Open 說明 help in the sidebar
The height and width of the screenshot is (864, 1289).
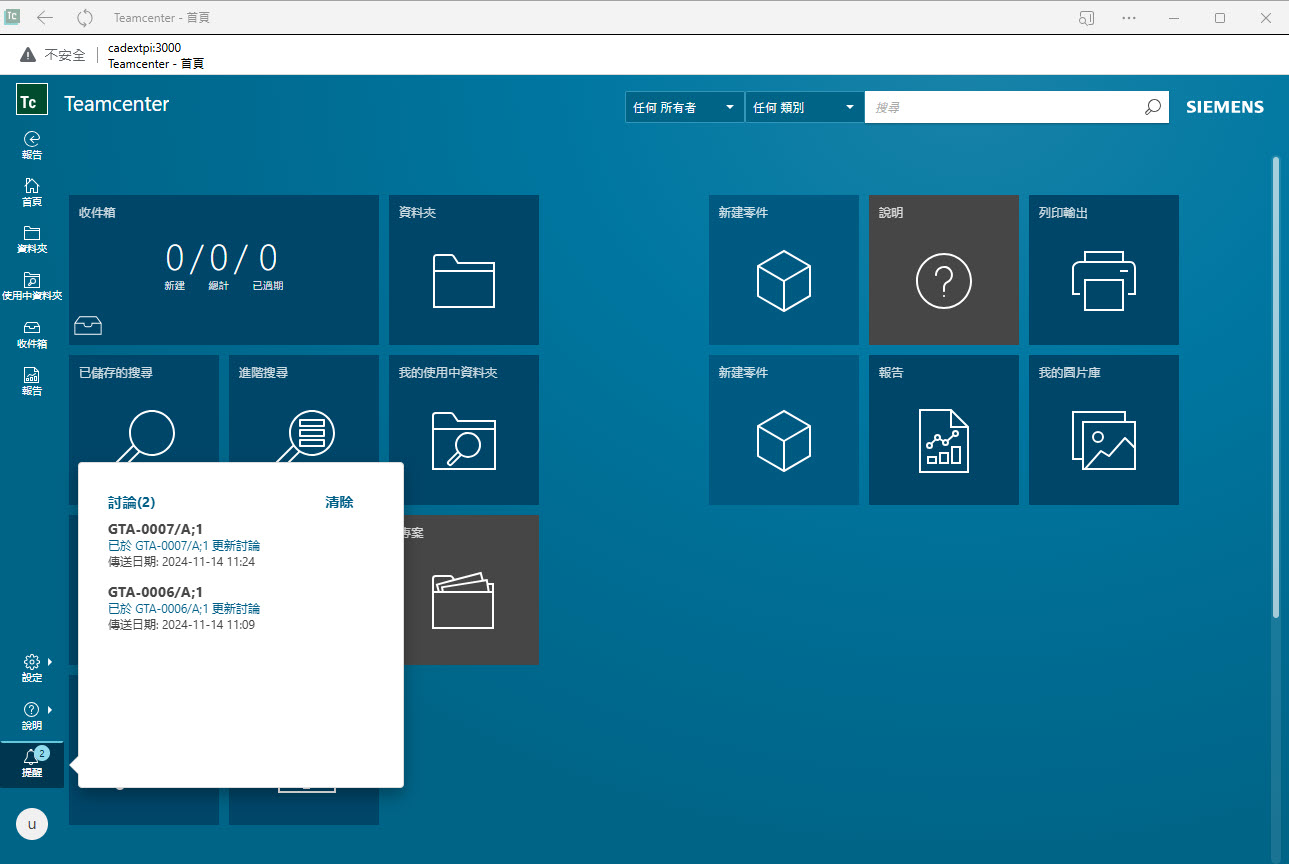tap(32, 715)
